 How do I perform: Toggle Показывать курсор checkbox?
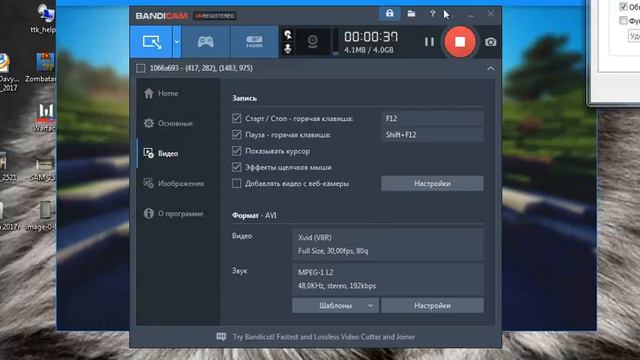pos(236,151)
